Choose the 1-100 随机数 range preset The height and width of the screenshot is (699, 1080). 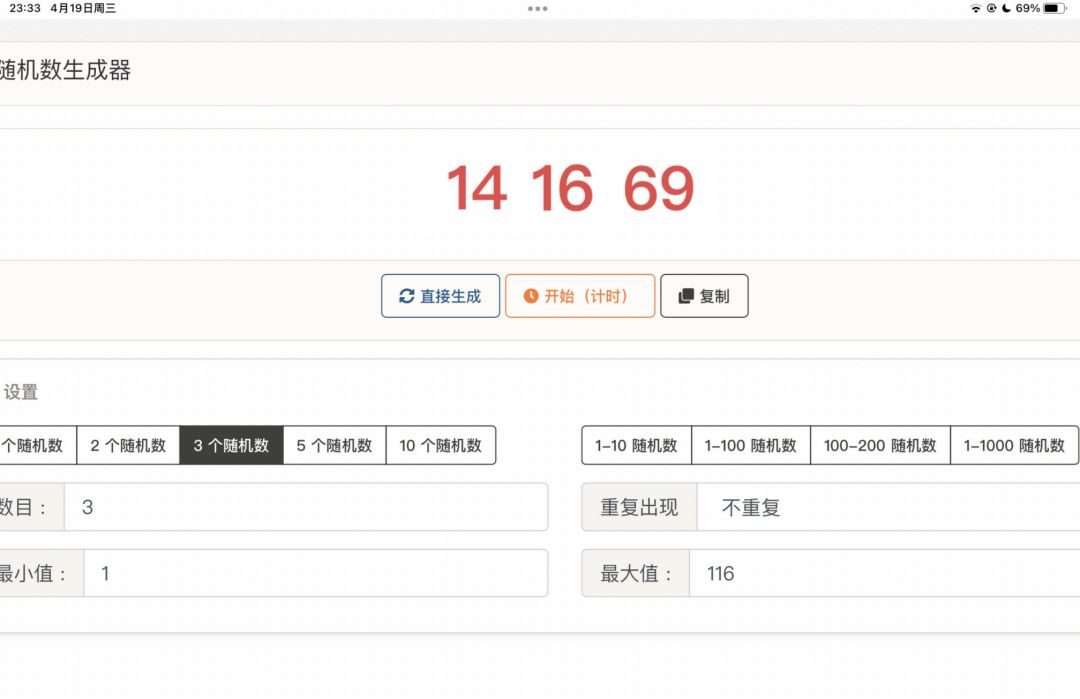pyautogui.click(x=751, y=446)
